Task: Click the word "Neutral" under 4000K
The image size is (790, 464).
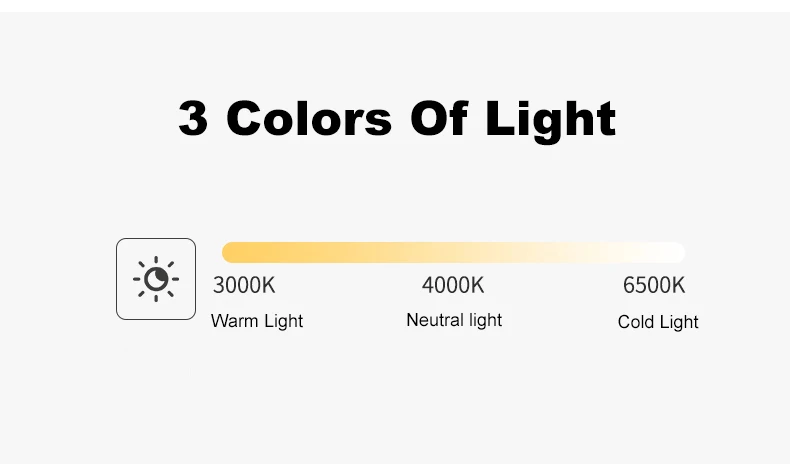Action: tap(434, 320)
